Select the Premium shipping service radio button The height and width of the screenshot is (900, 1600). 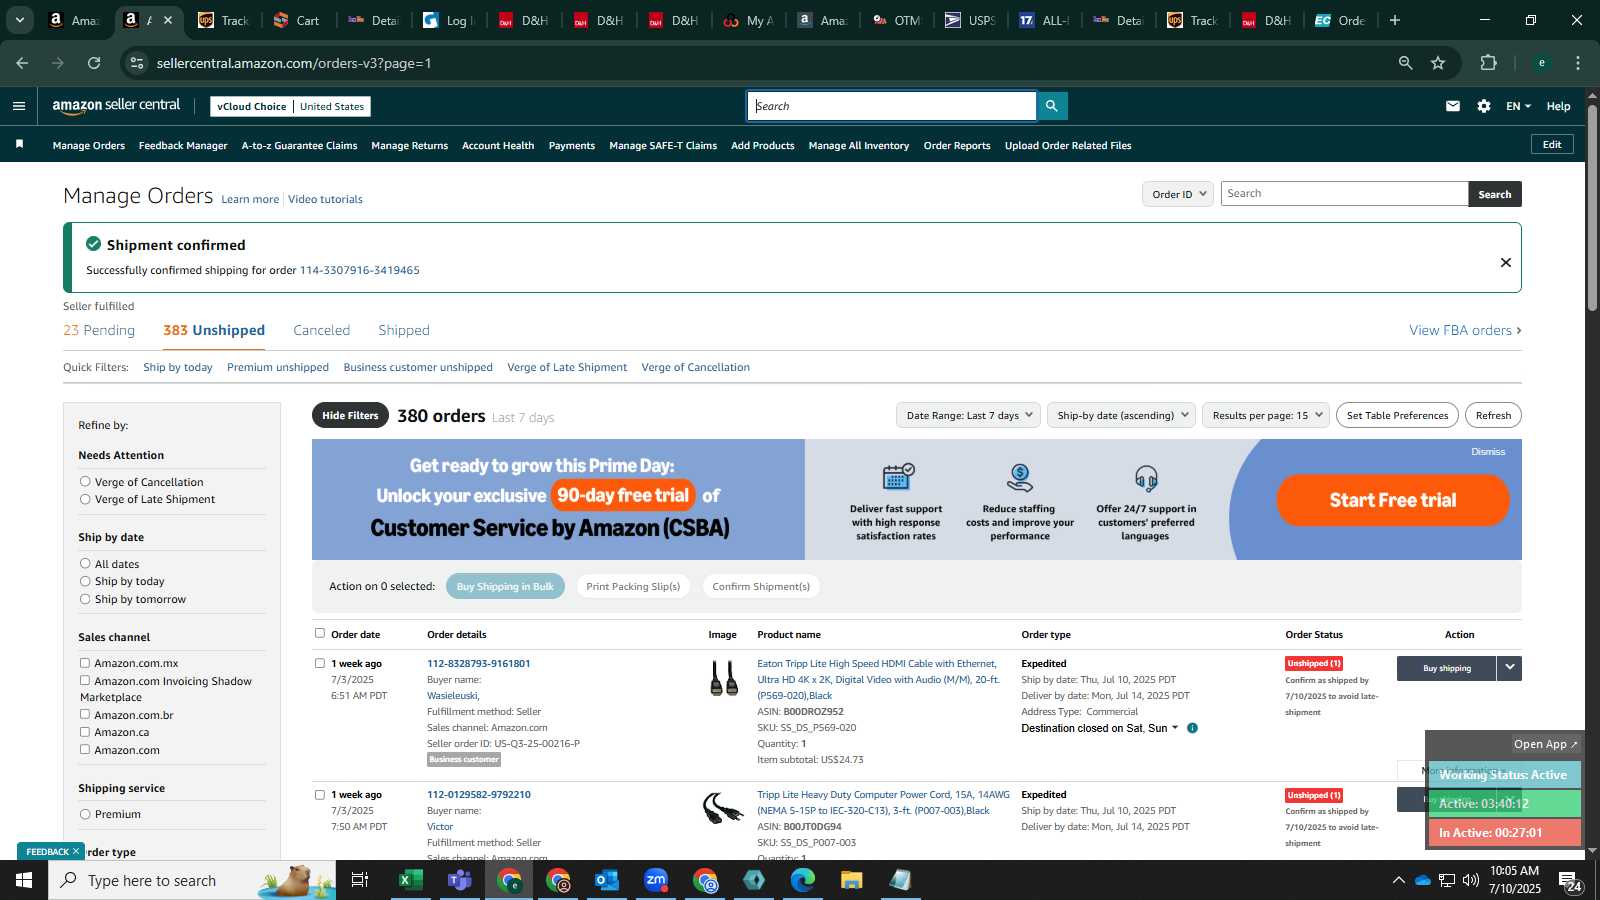pos(85,814)
